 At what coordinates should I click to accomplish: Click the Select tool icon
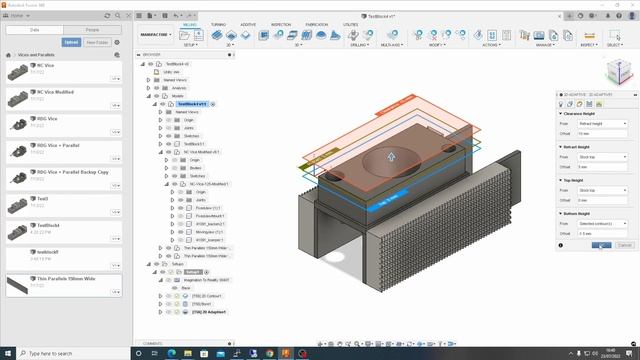[x=614, y=35]
